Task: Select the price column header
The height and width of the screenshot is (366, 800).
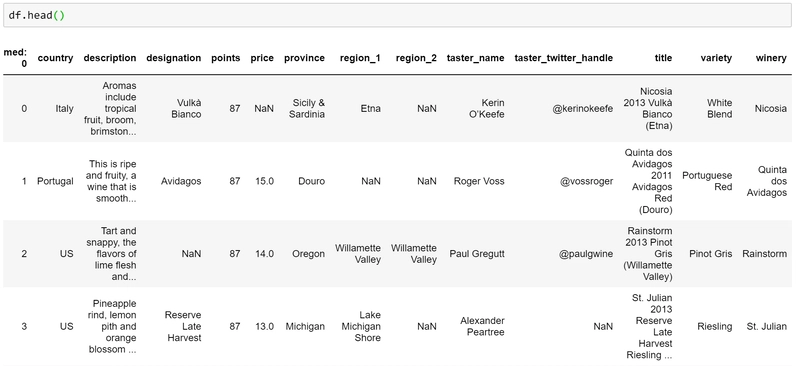Action: point(262,58)
